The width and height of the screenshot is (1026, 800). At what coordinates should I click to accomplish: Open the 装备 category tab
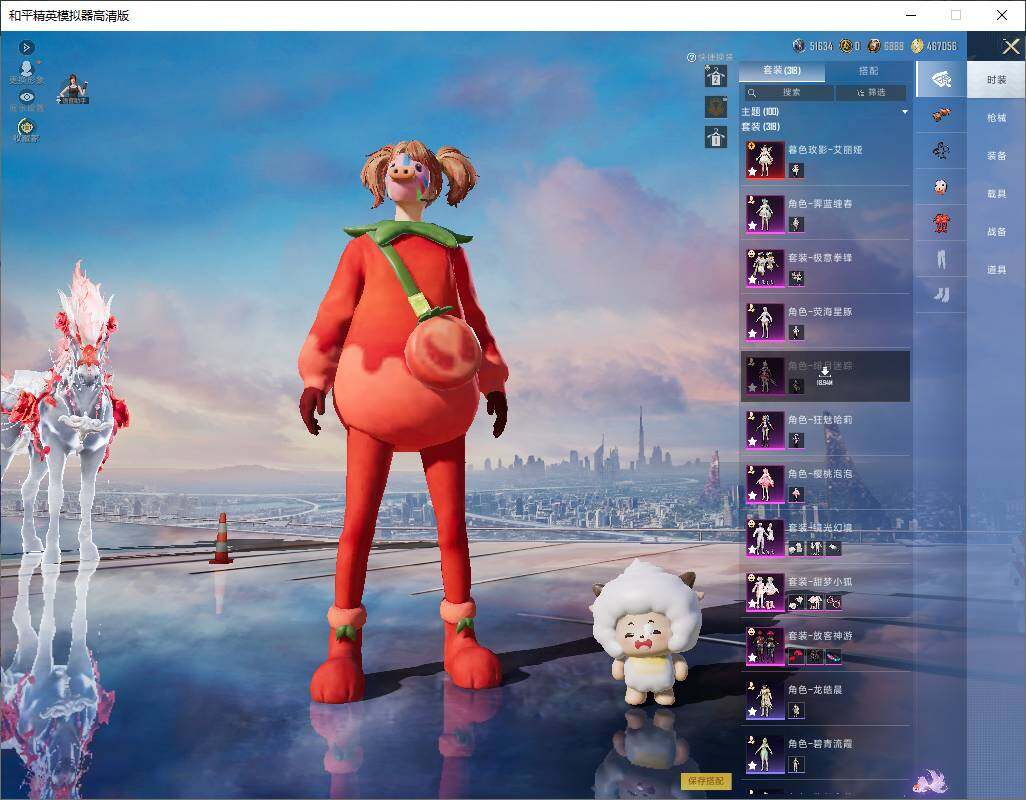(996, 156)
